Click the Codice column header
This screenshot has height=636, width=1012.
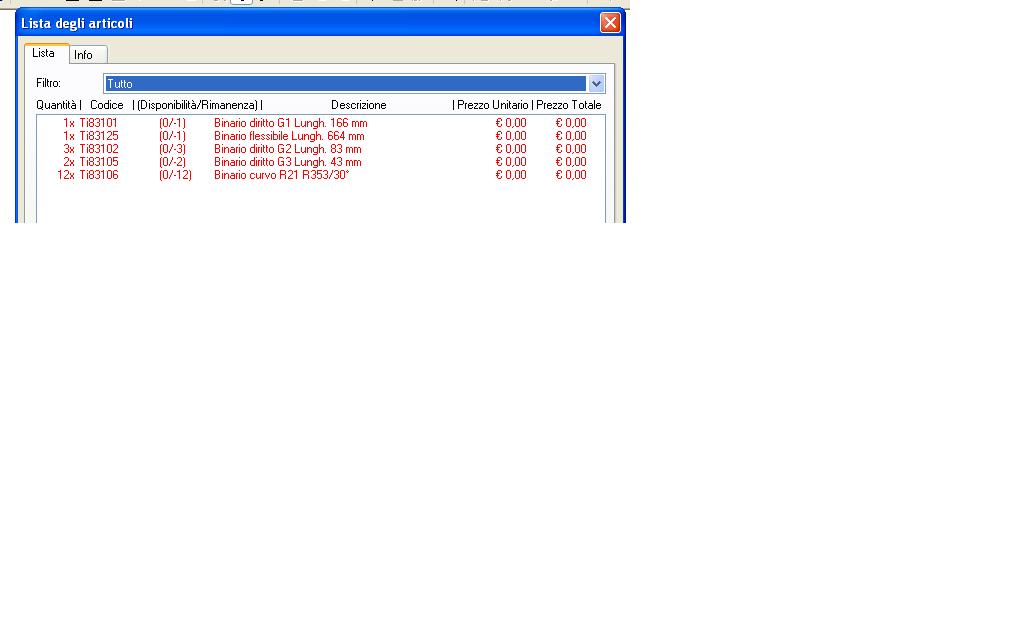[x=106, y=105]
